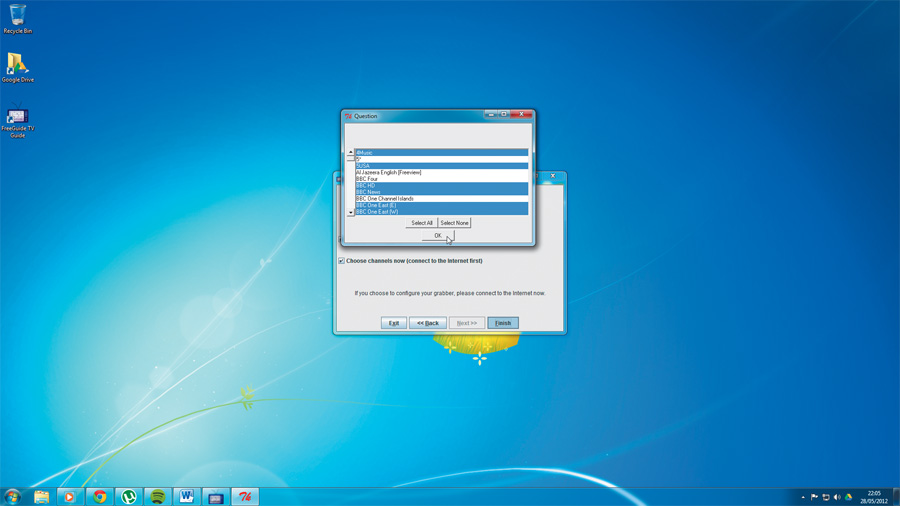Open the network status tray icon

tap(825, 497)
